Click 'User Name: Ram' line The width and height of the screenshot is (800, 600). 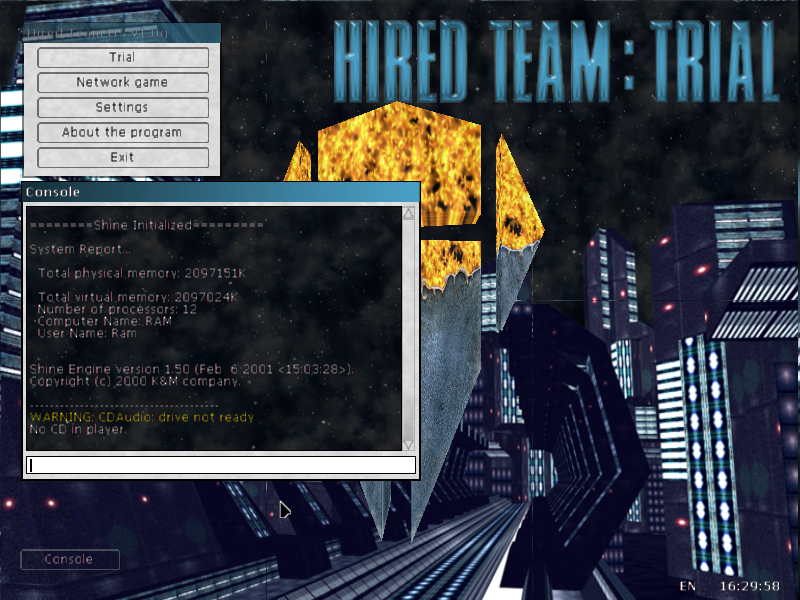pos(87,333)
